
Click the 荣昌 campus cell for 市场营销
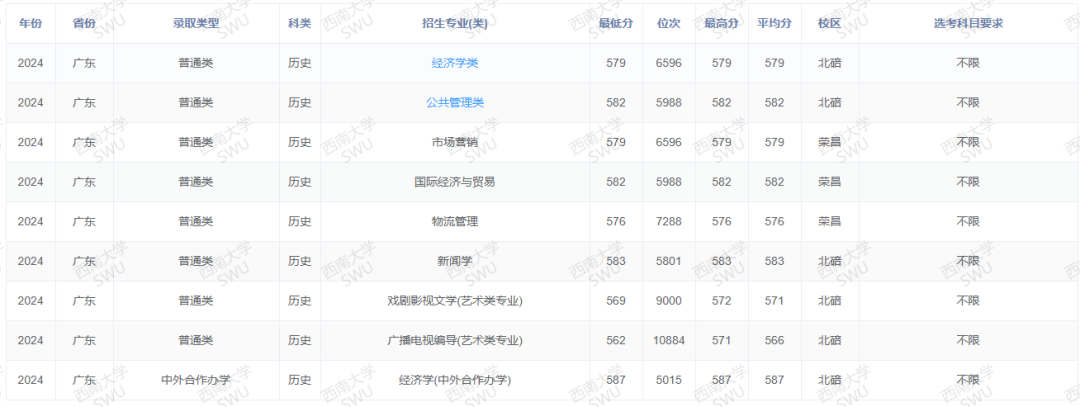coord(830,143)
